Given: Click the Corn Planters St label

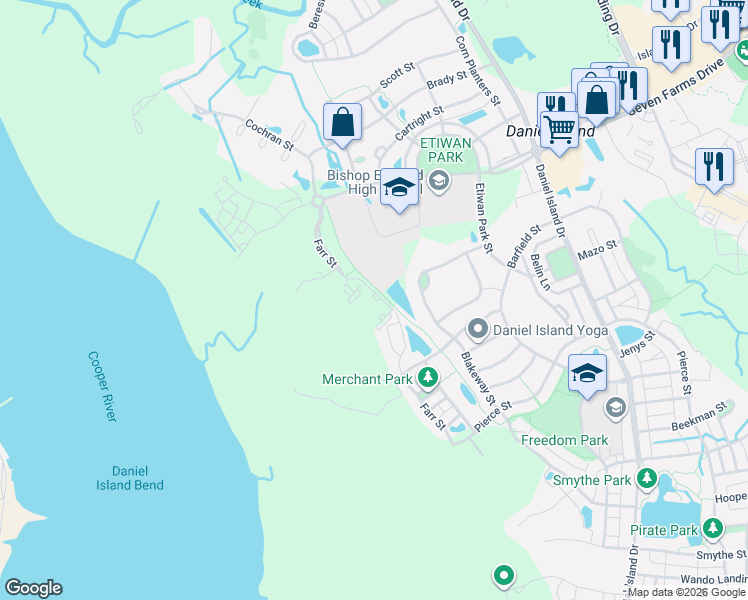Looking at the screenshot, I should click(478, 71).
